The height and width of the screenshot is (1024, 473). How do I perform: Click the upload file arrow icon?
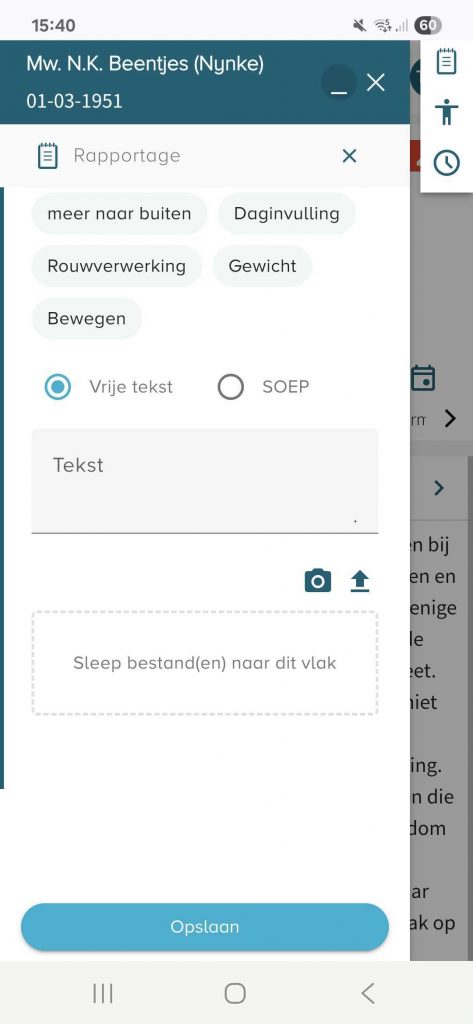[359, 581]
